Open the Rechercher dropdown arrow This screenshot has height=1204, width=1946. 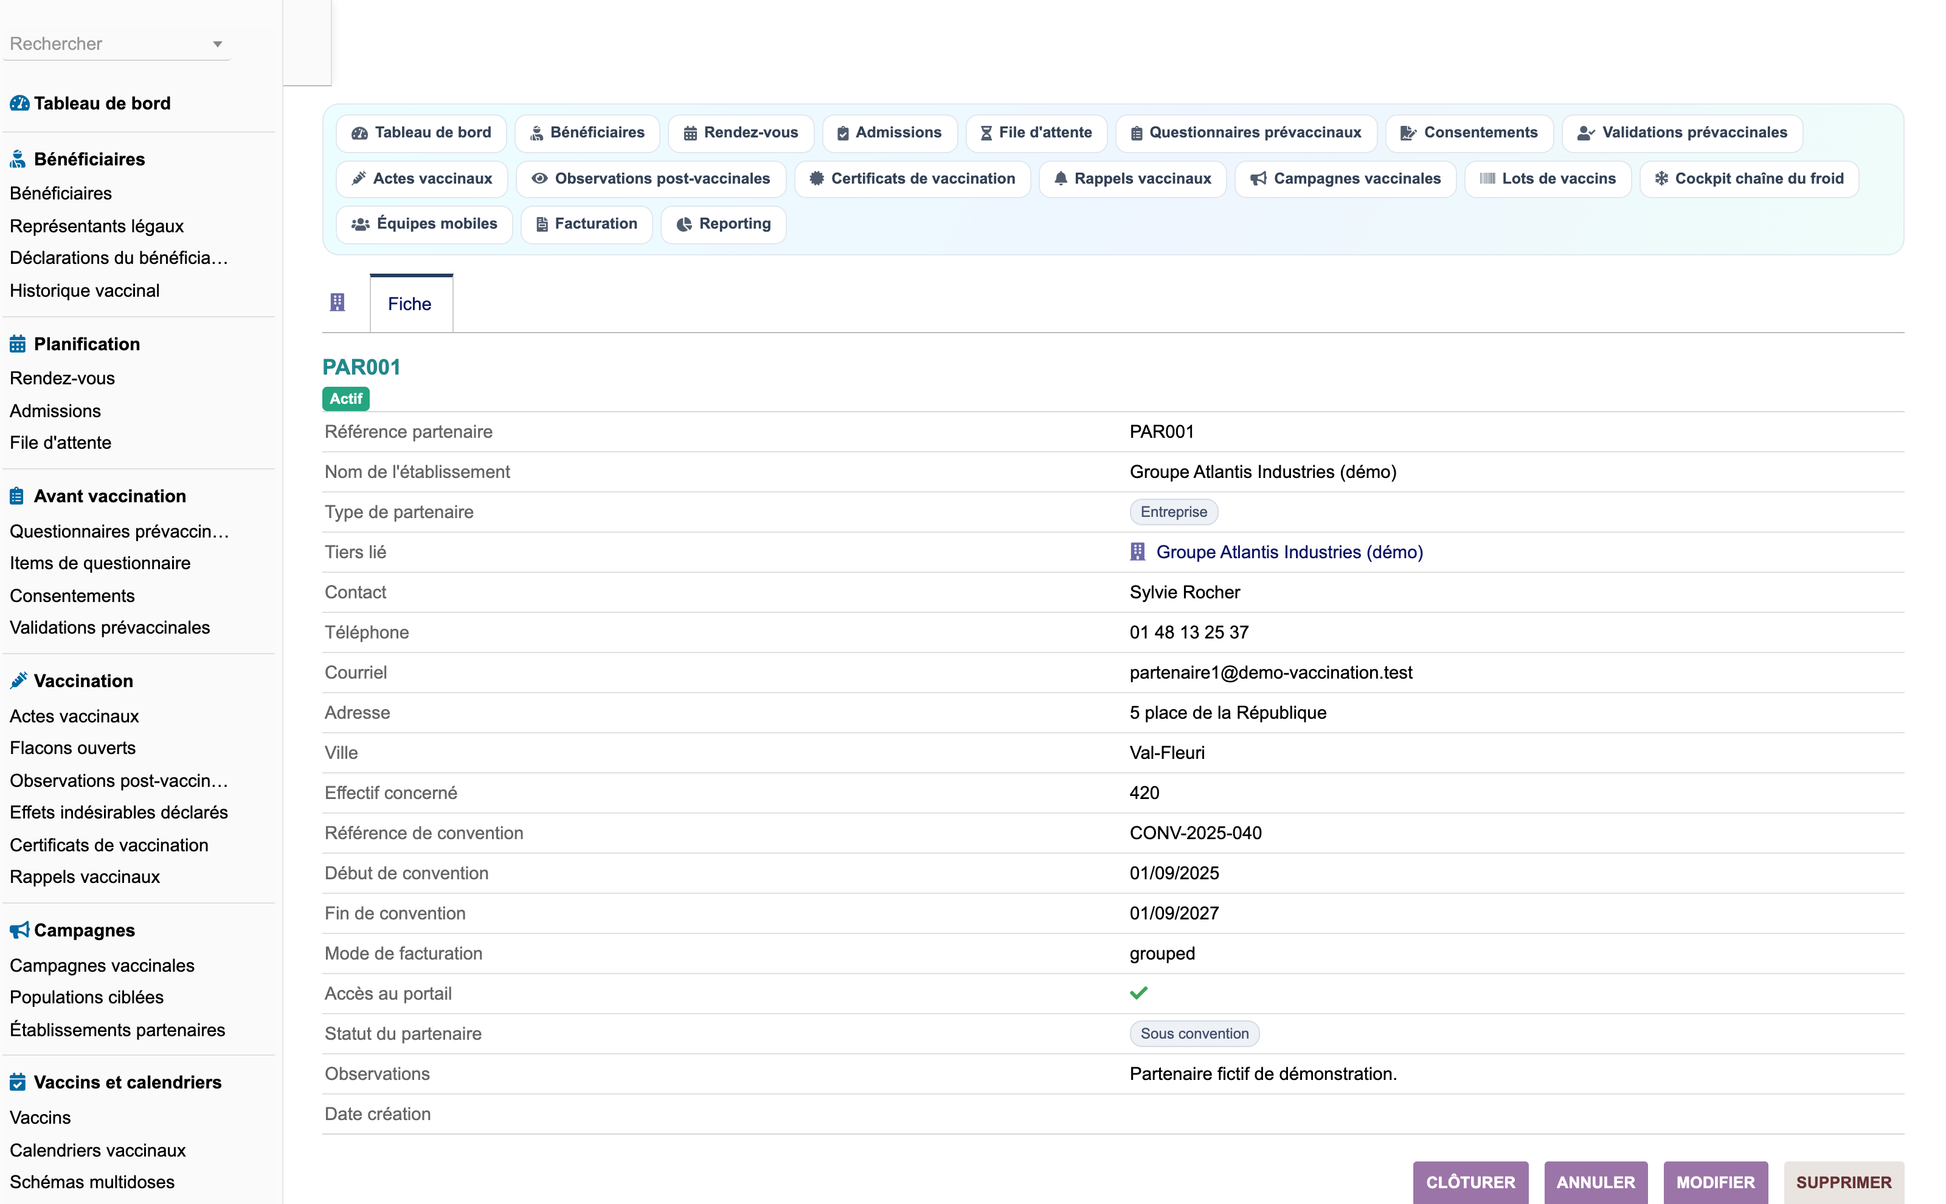coord(217,44)
